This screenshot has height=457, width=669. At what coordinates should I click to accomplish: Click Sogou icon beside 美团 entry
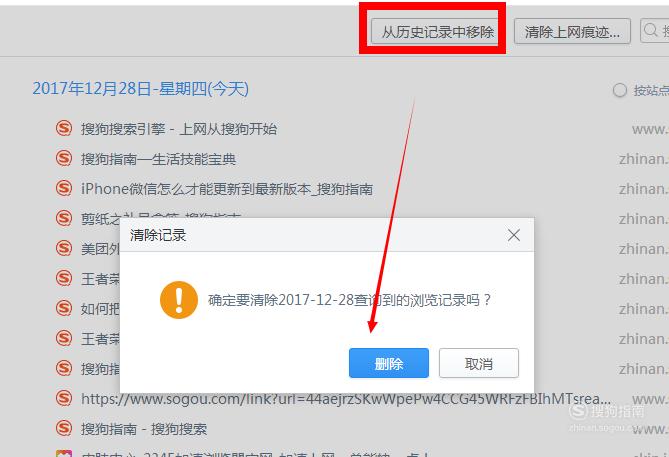64,248
